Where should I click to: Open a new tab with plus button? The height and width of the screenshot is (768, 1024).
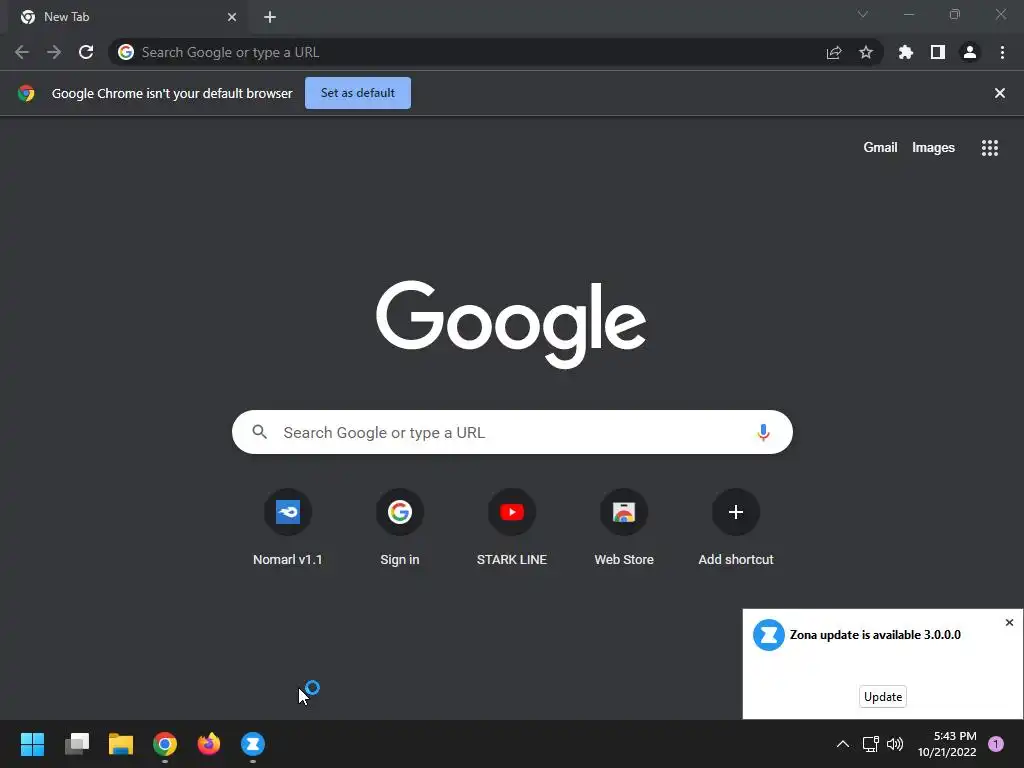(270, 17)
